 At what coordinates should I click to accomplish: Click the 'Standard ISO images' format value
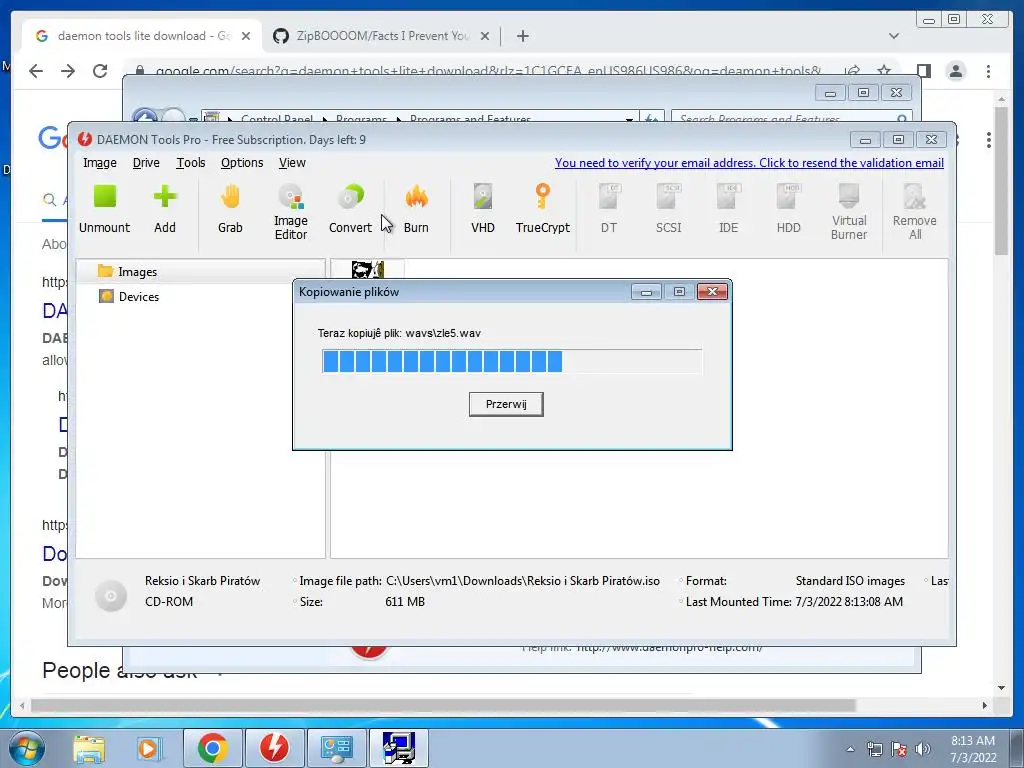point(850,581)
